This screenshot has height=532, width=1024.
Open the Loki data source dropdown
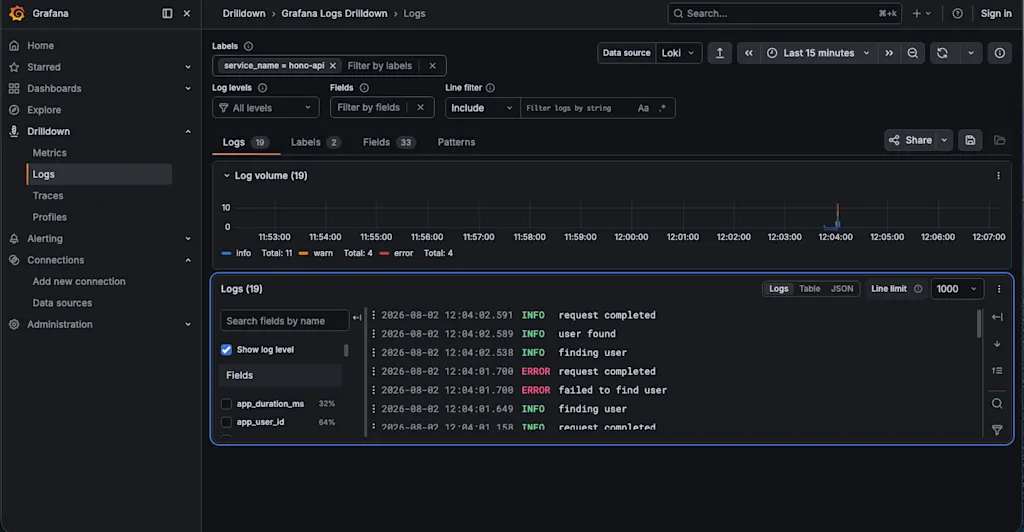(x=679, y=53)
